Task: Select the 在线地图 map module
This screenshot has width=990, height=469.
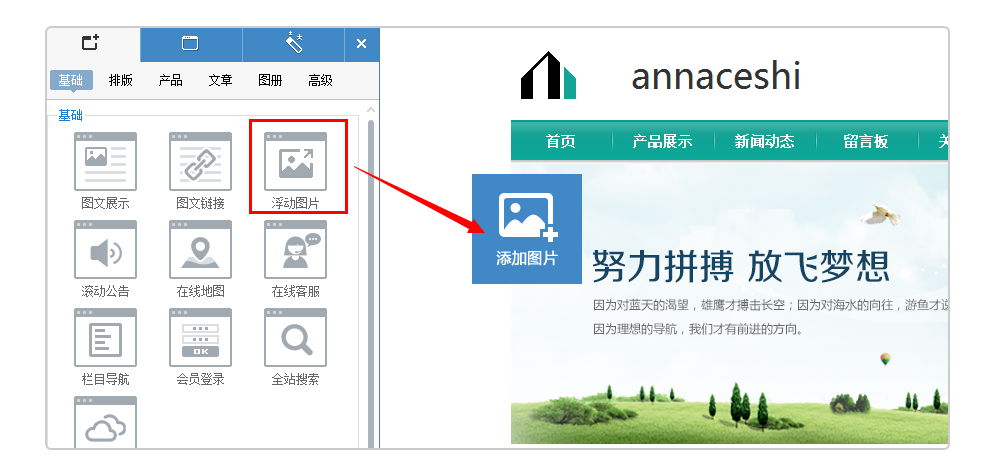Action: click(200, 250)
